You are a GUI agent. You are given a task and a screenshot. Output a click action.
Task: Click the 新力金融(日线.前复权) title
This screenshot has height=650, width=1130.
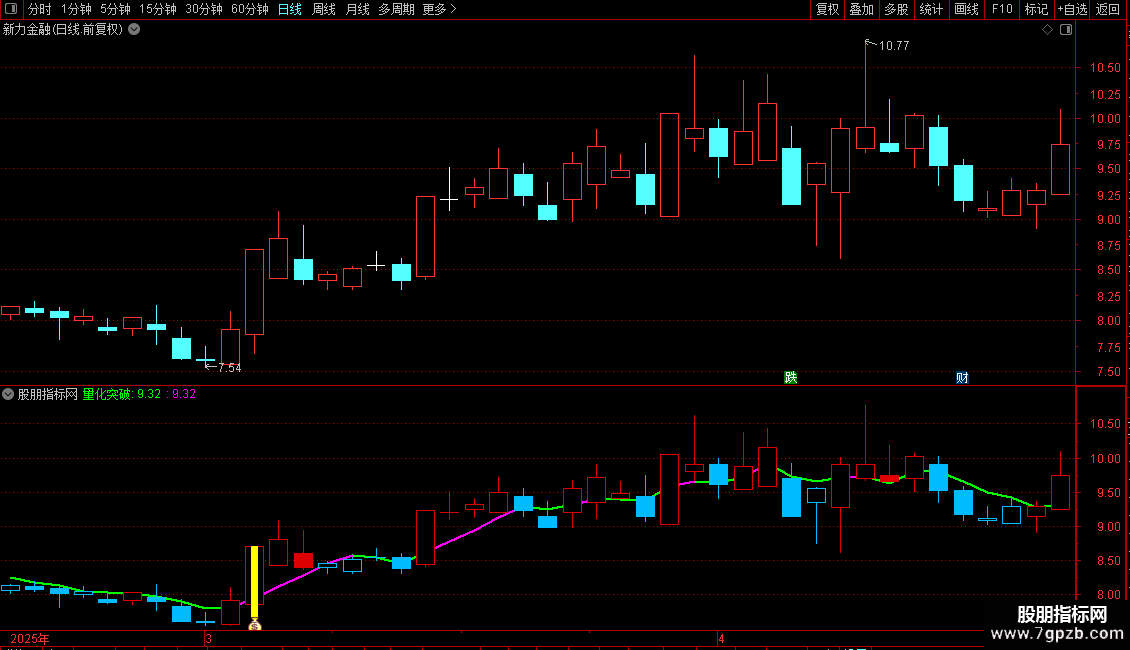click(x=63, y=30)
